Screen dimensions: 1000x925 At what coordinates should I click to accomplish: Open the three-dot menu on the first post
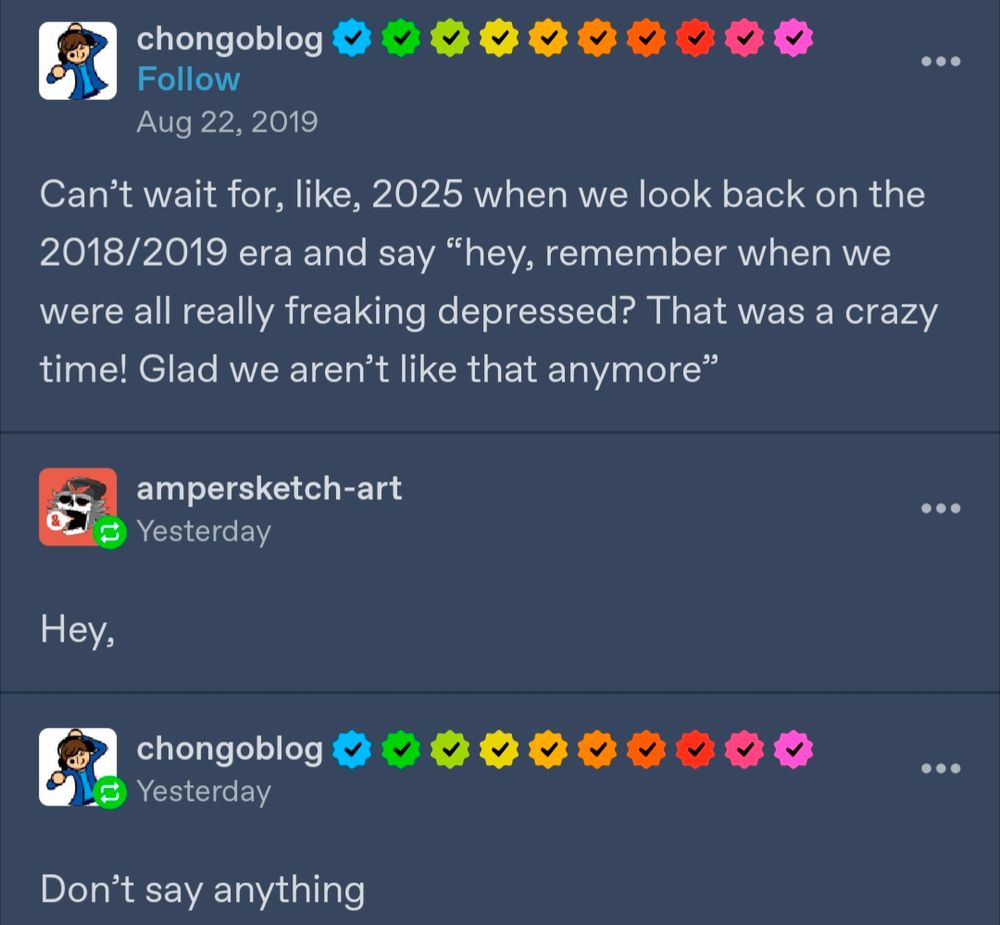941,62
